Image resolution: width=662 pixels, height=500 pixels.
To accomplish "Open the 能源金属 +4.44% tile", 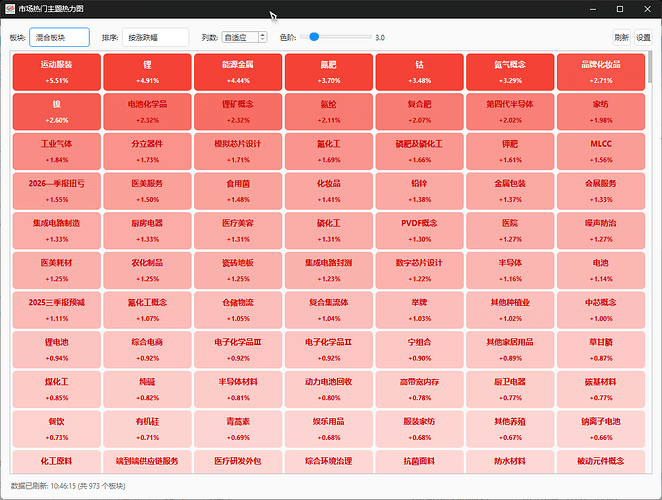I will (x=238, y=72).
